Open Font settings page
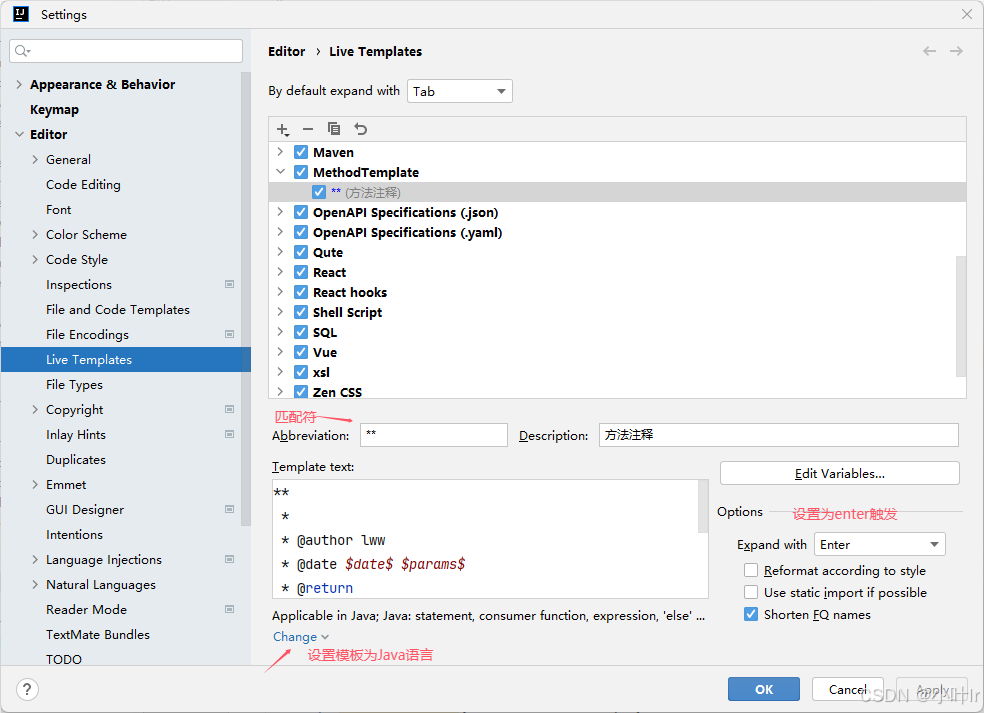This screenshot has width=984, height=713. 58,210
